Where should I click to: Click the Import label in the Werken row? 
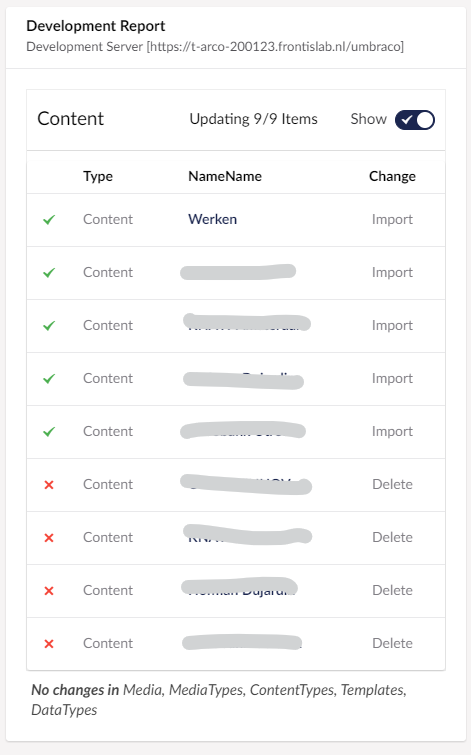point(392,220)
